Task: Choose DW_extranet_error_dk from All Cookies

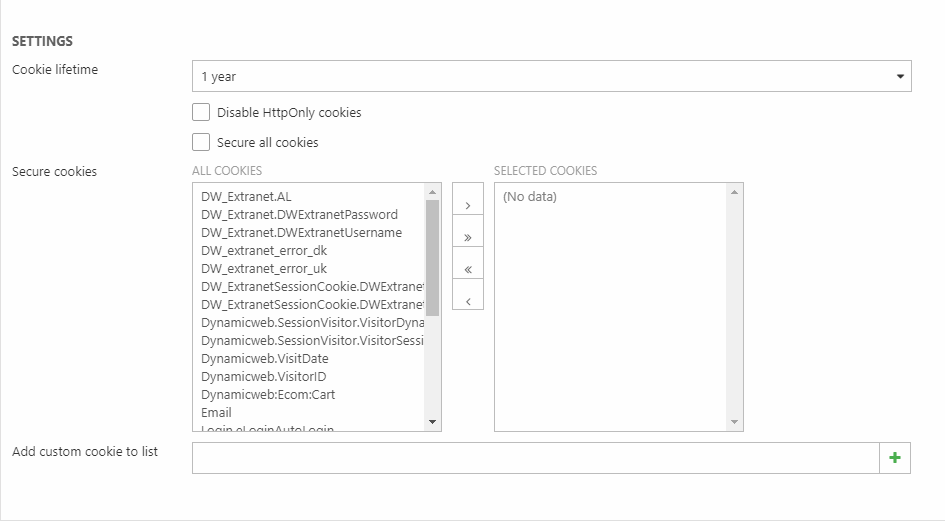Action: 264,251
